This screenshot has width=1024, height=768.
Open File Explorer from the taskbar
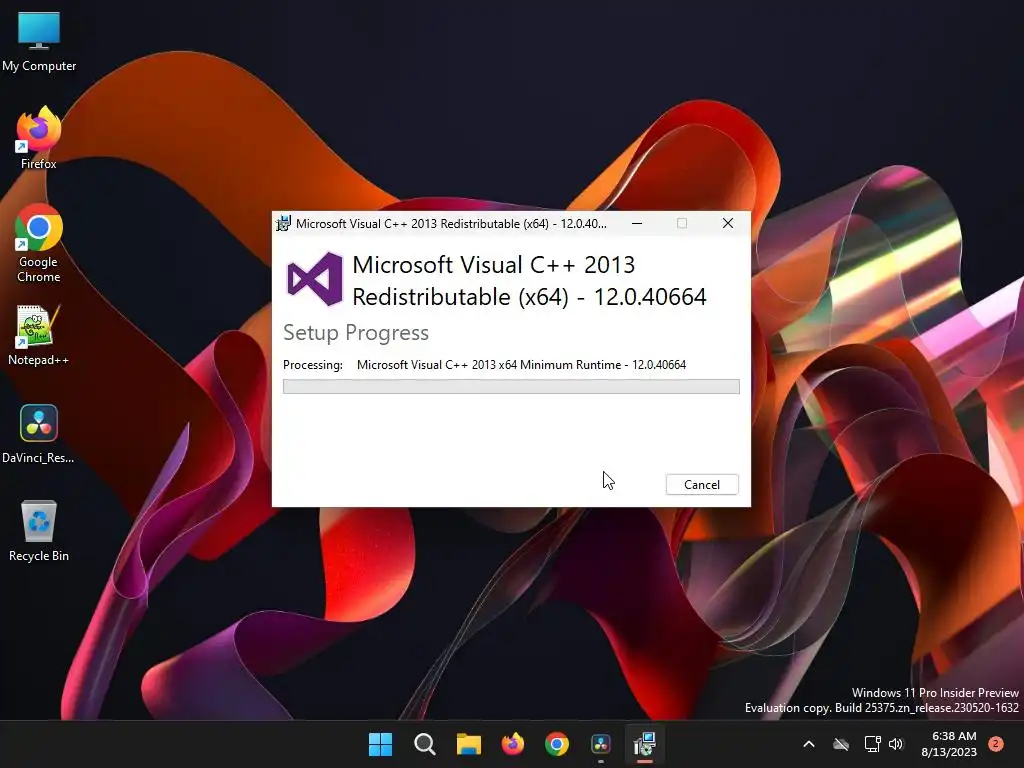[x=468, y=744]
